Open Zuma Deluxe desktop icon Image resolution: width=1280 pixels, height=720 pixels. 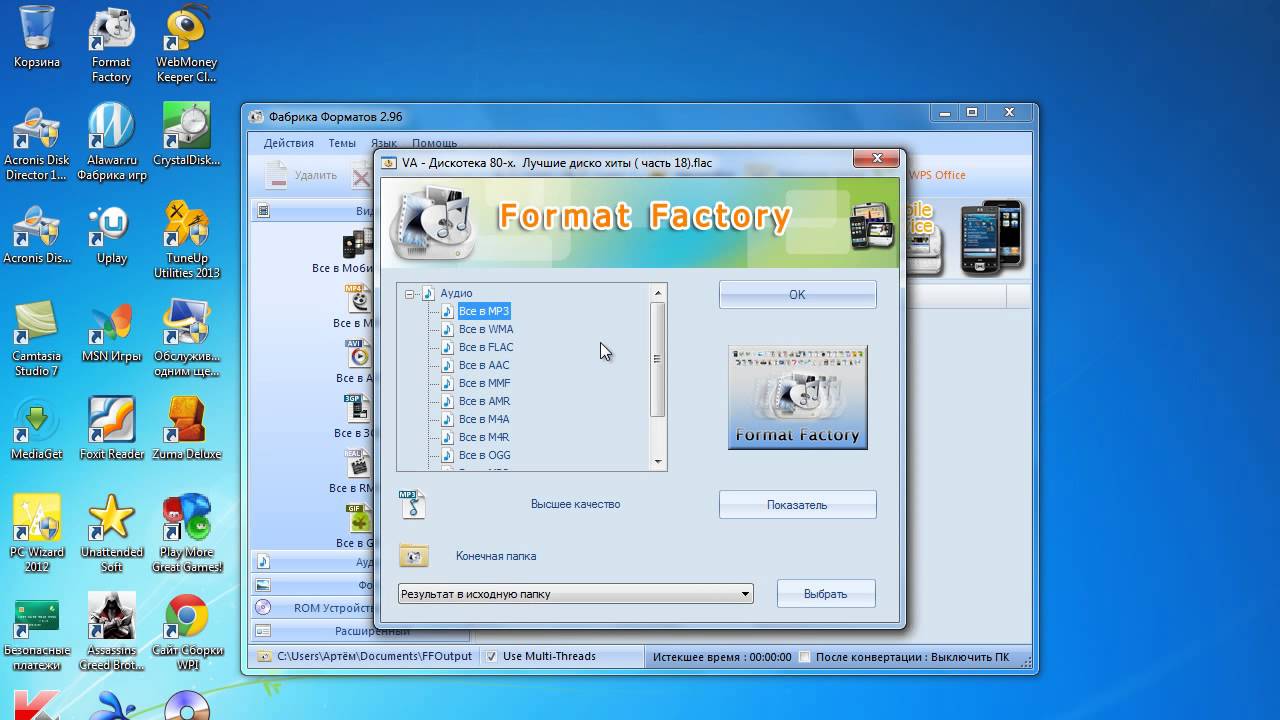click(187, 429)
